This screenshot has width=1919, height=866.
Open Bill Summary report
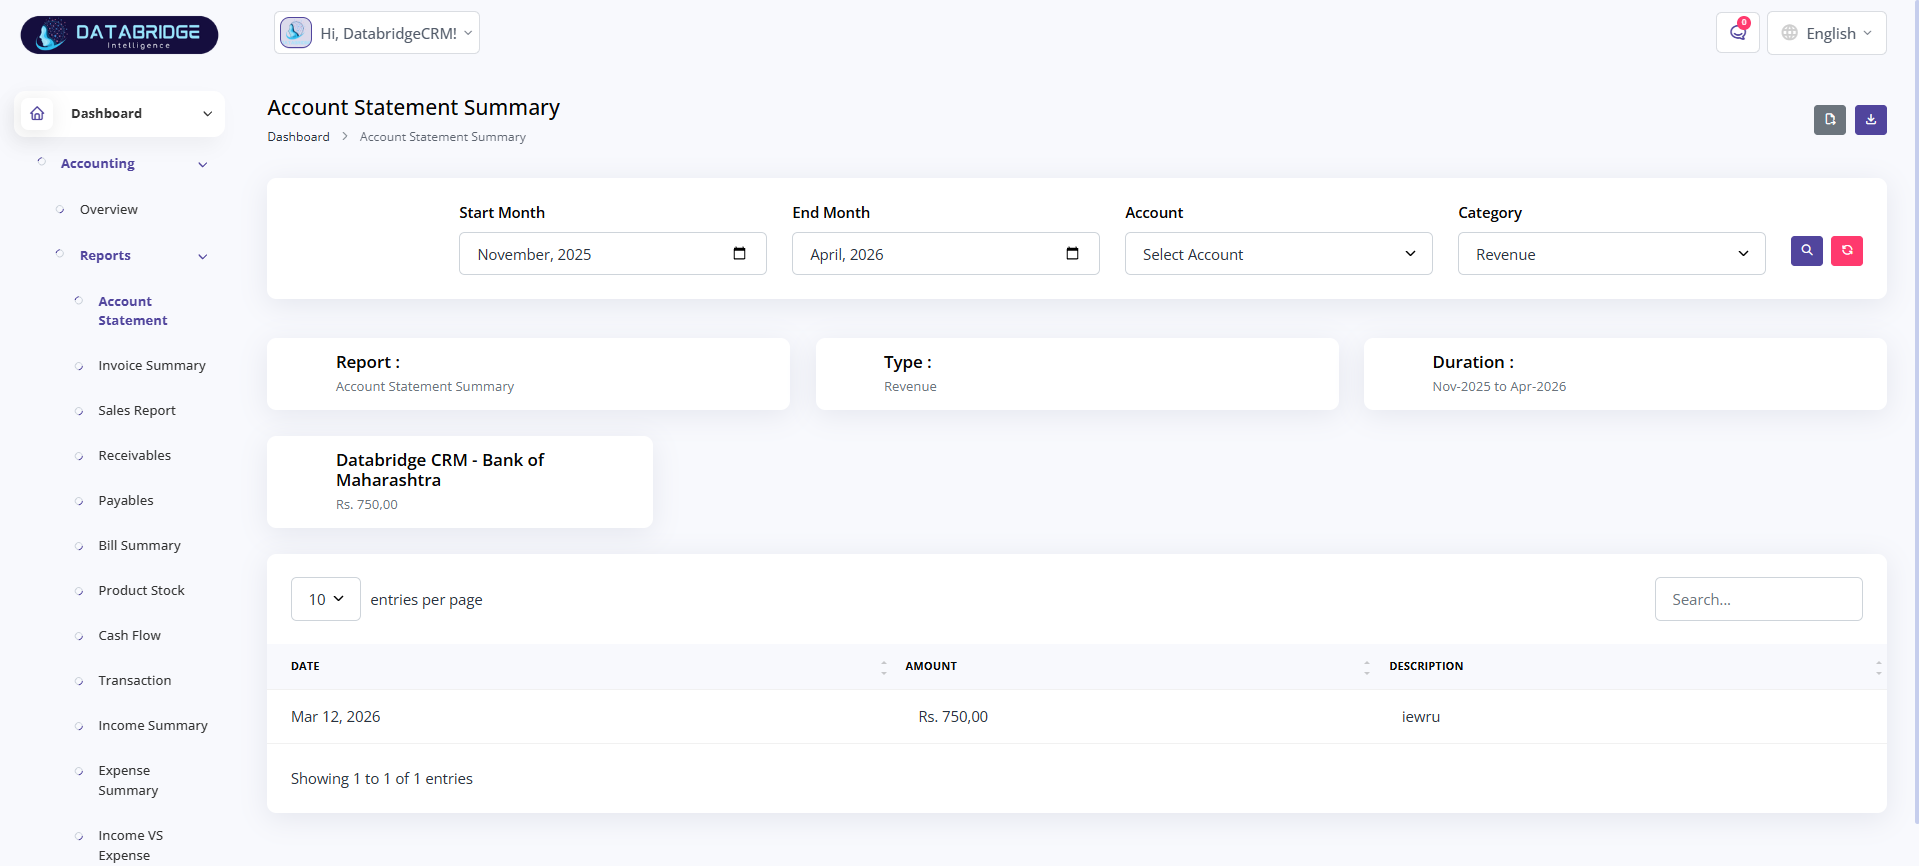pyautogui.click(x=140, y=545)
